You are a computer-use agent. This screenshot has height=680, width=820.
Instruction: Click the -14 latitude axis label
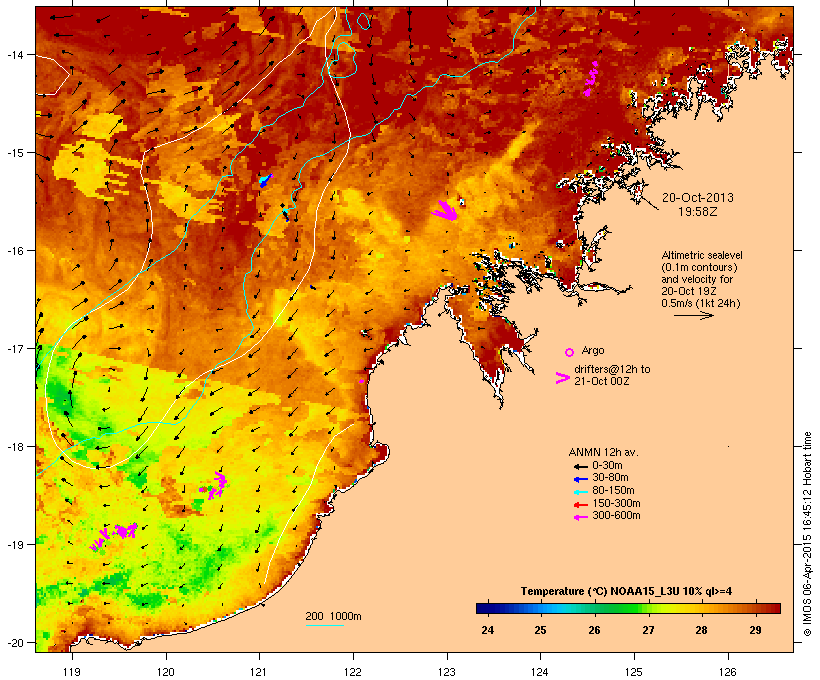(14, 54)
